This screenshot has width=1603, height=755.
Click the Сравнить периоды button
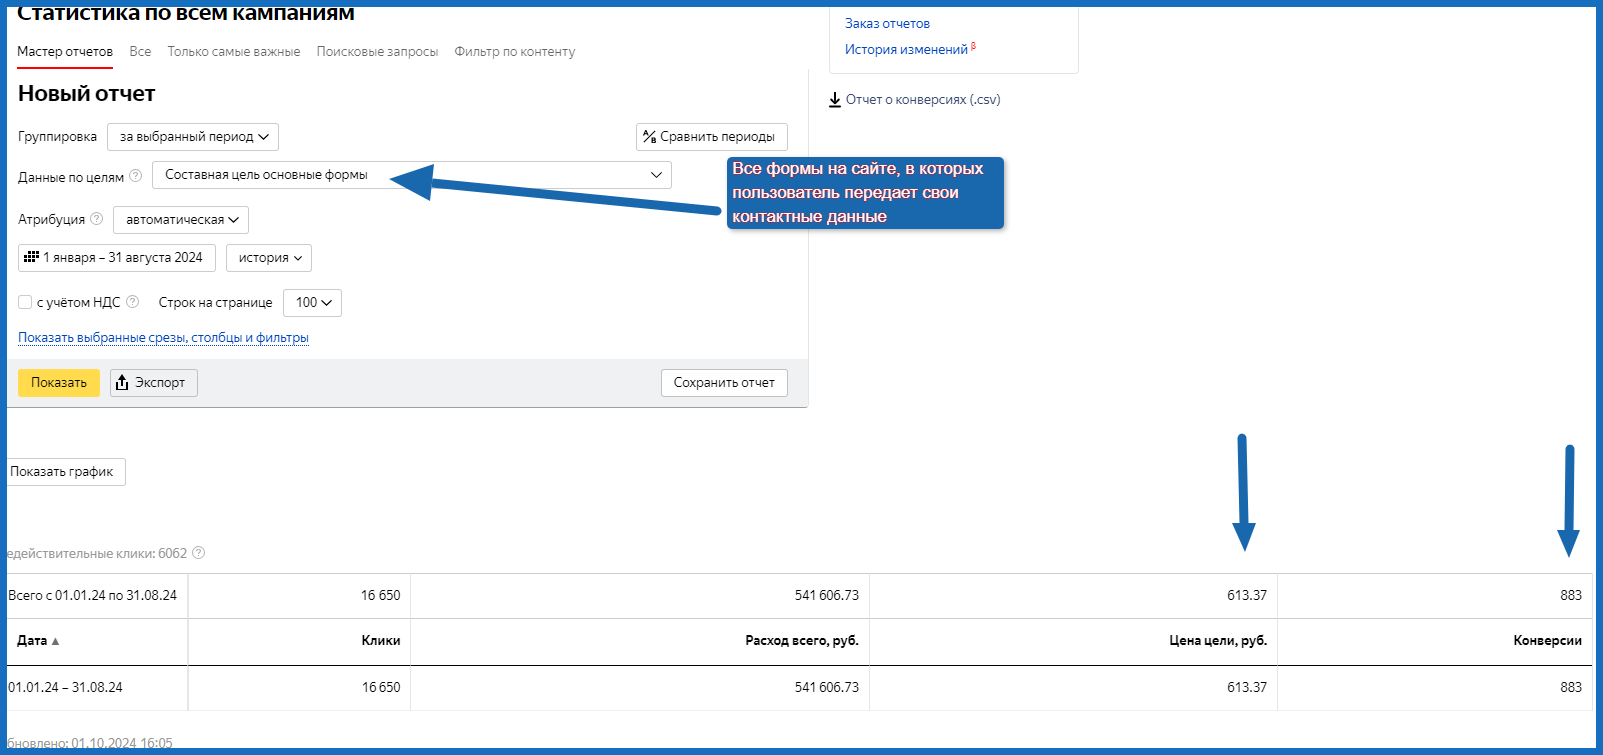click(712, 137)
